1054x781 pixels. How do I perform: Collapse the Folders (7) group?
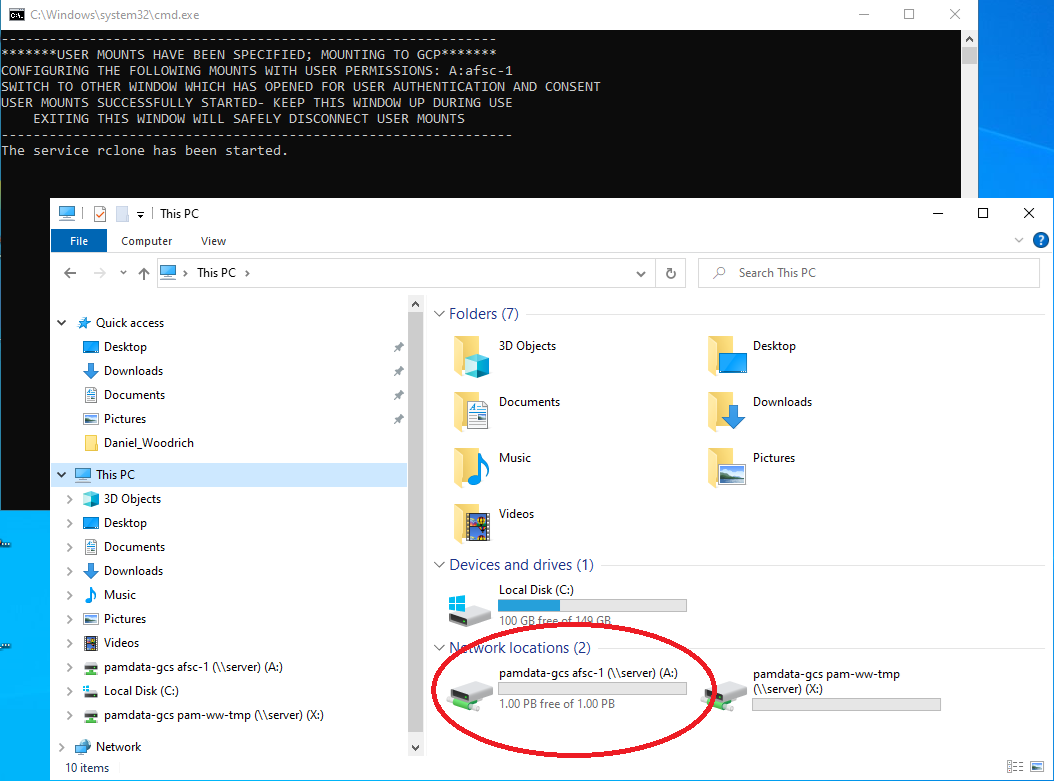[439, 314]
